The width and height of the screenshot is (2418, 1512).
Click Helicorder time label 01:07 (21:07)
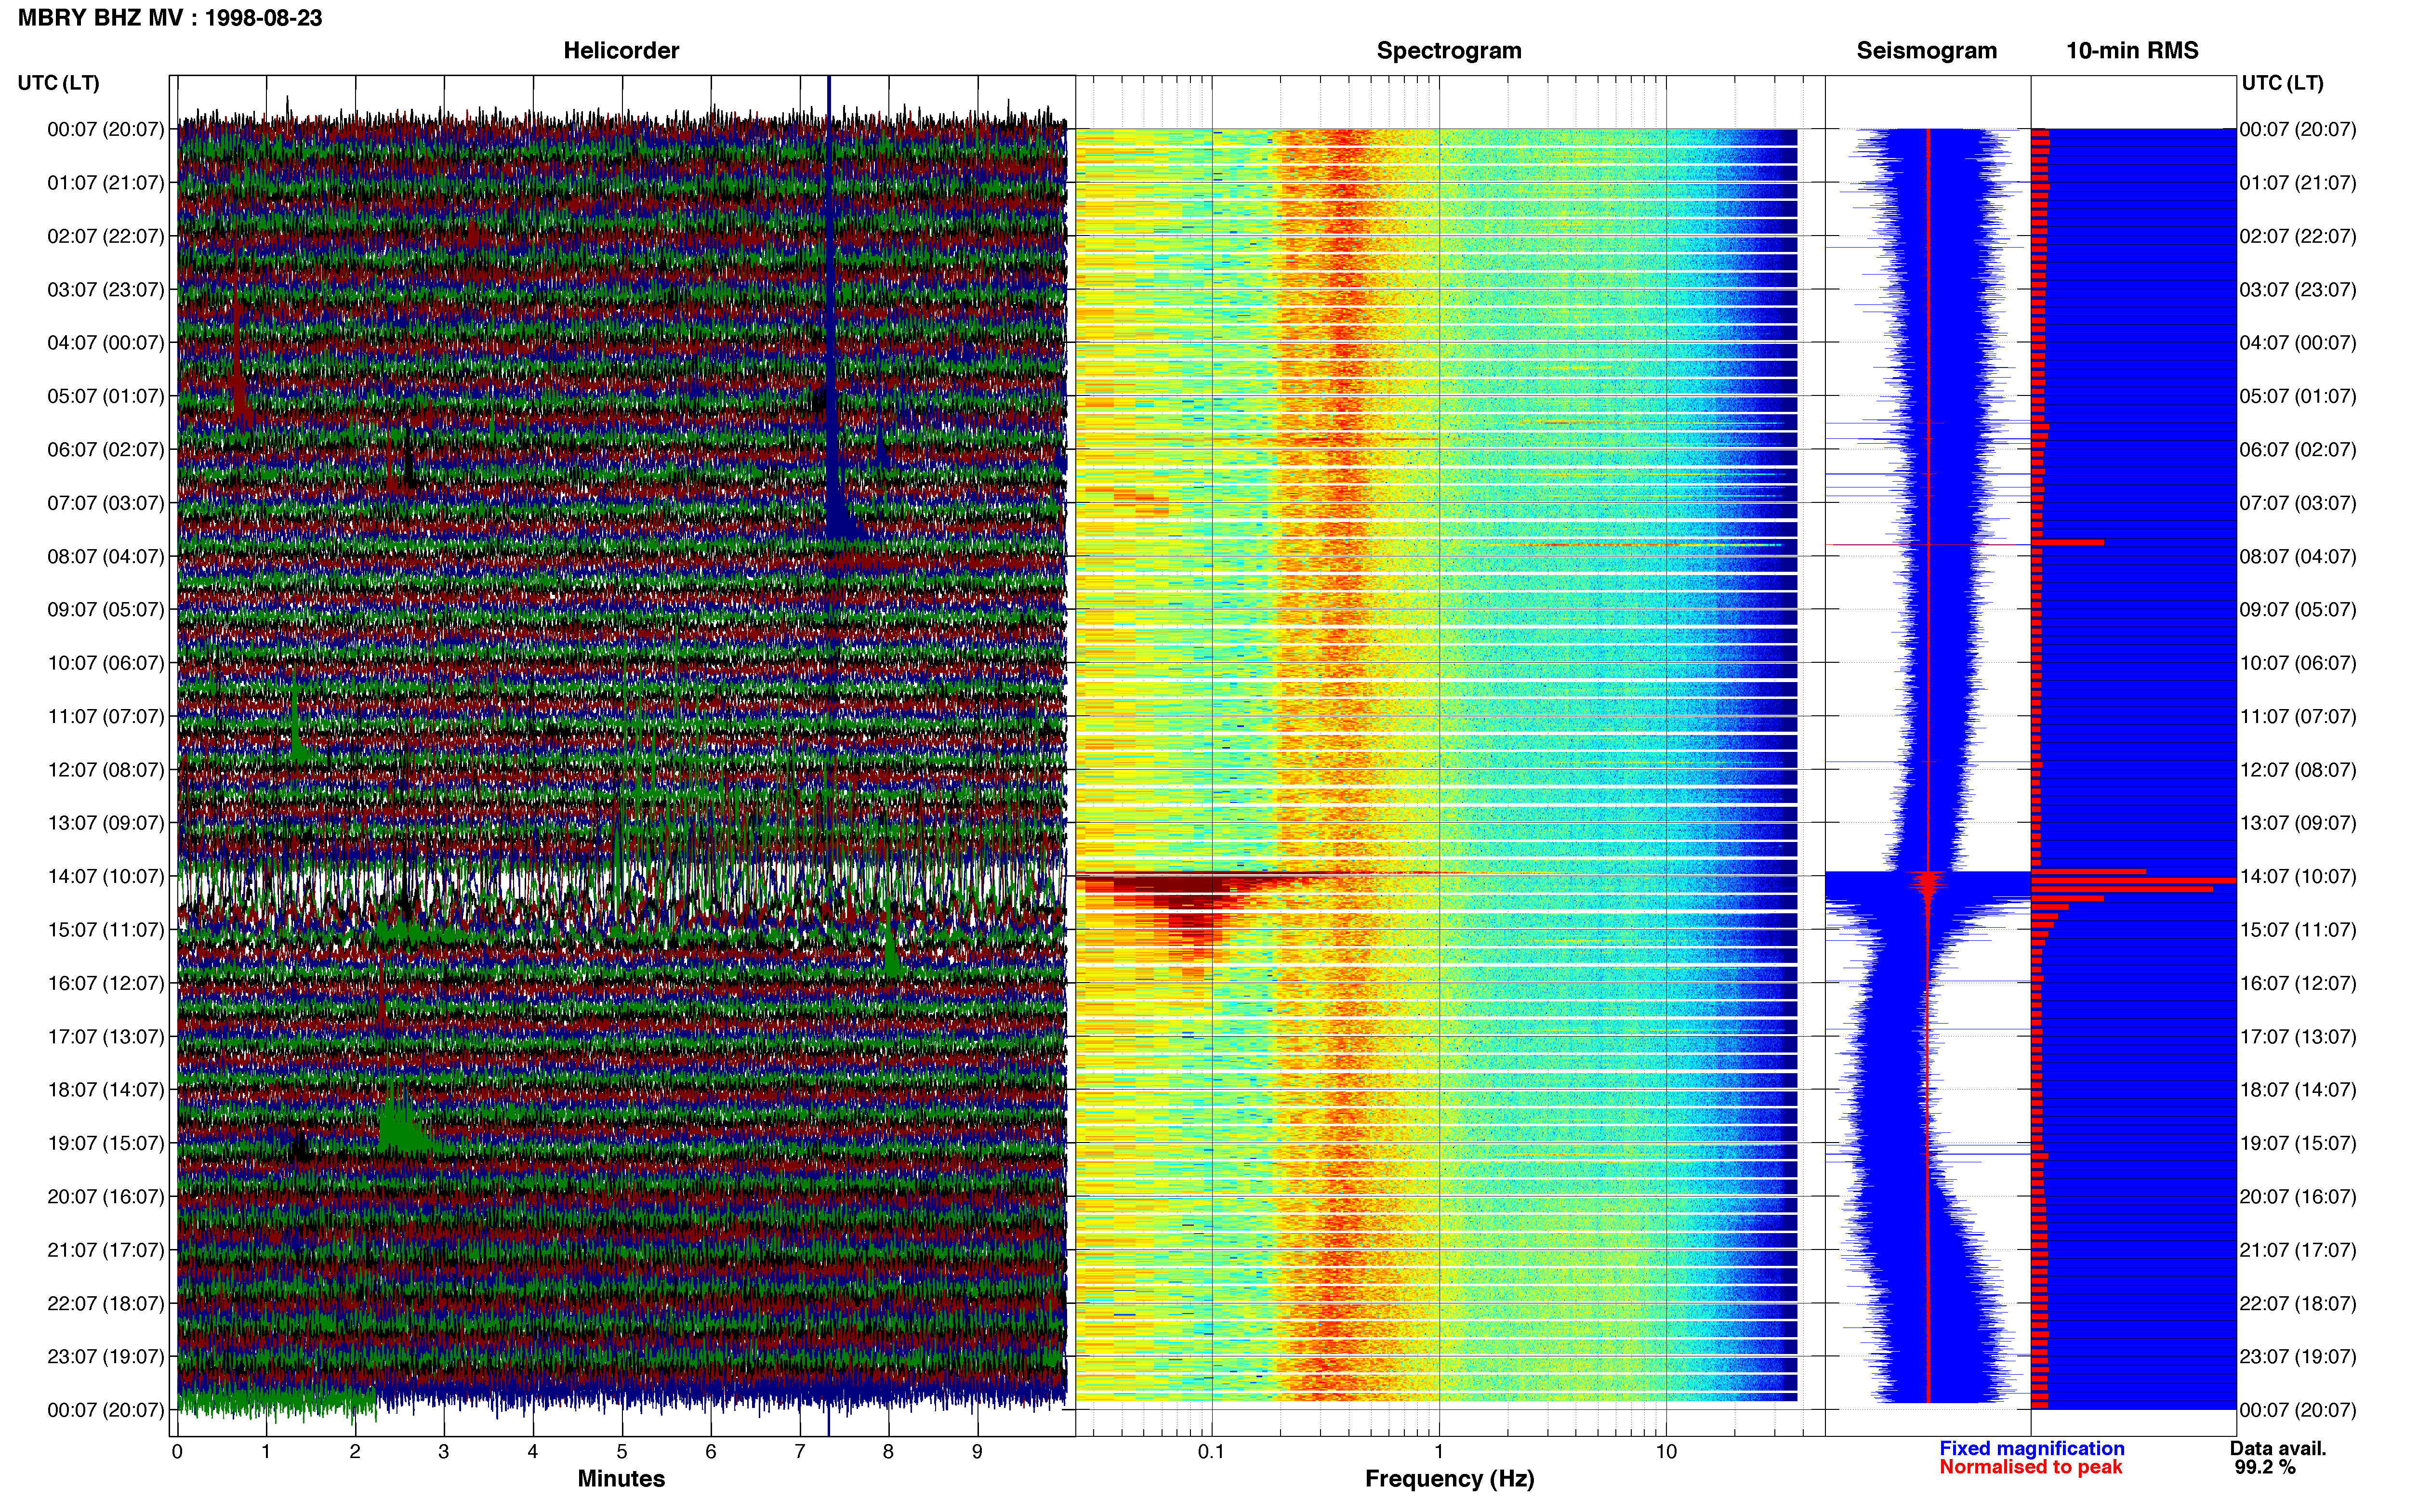point(106,183)
